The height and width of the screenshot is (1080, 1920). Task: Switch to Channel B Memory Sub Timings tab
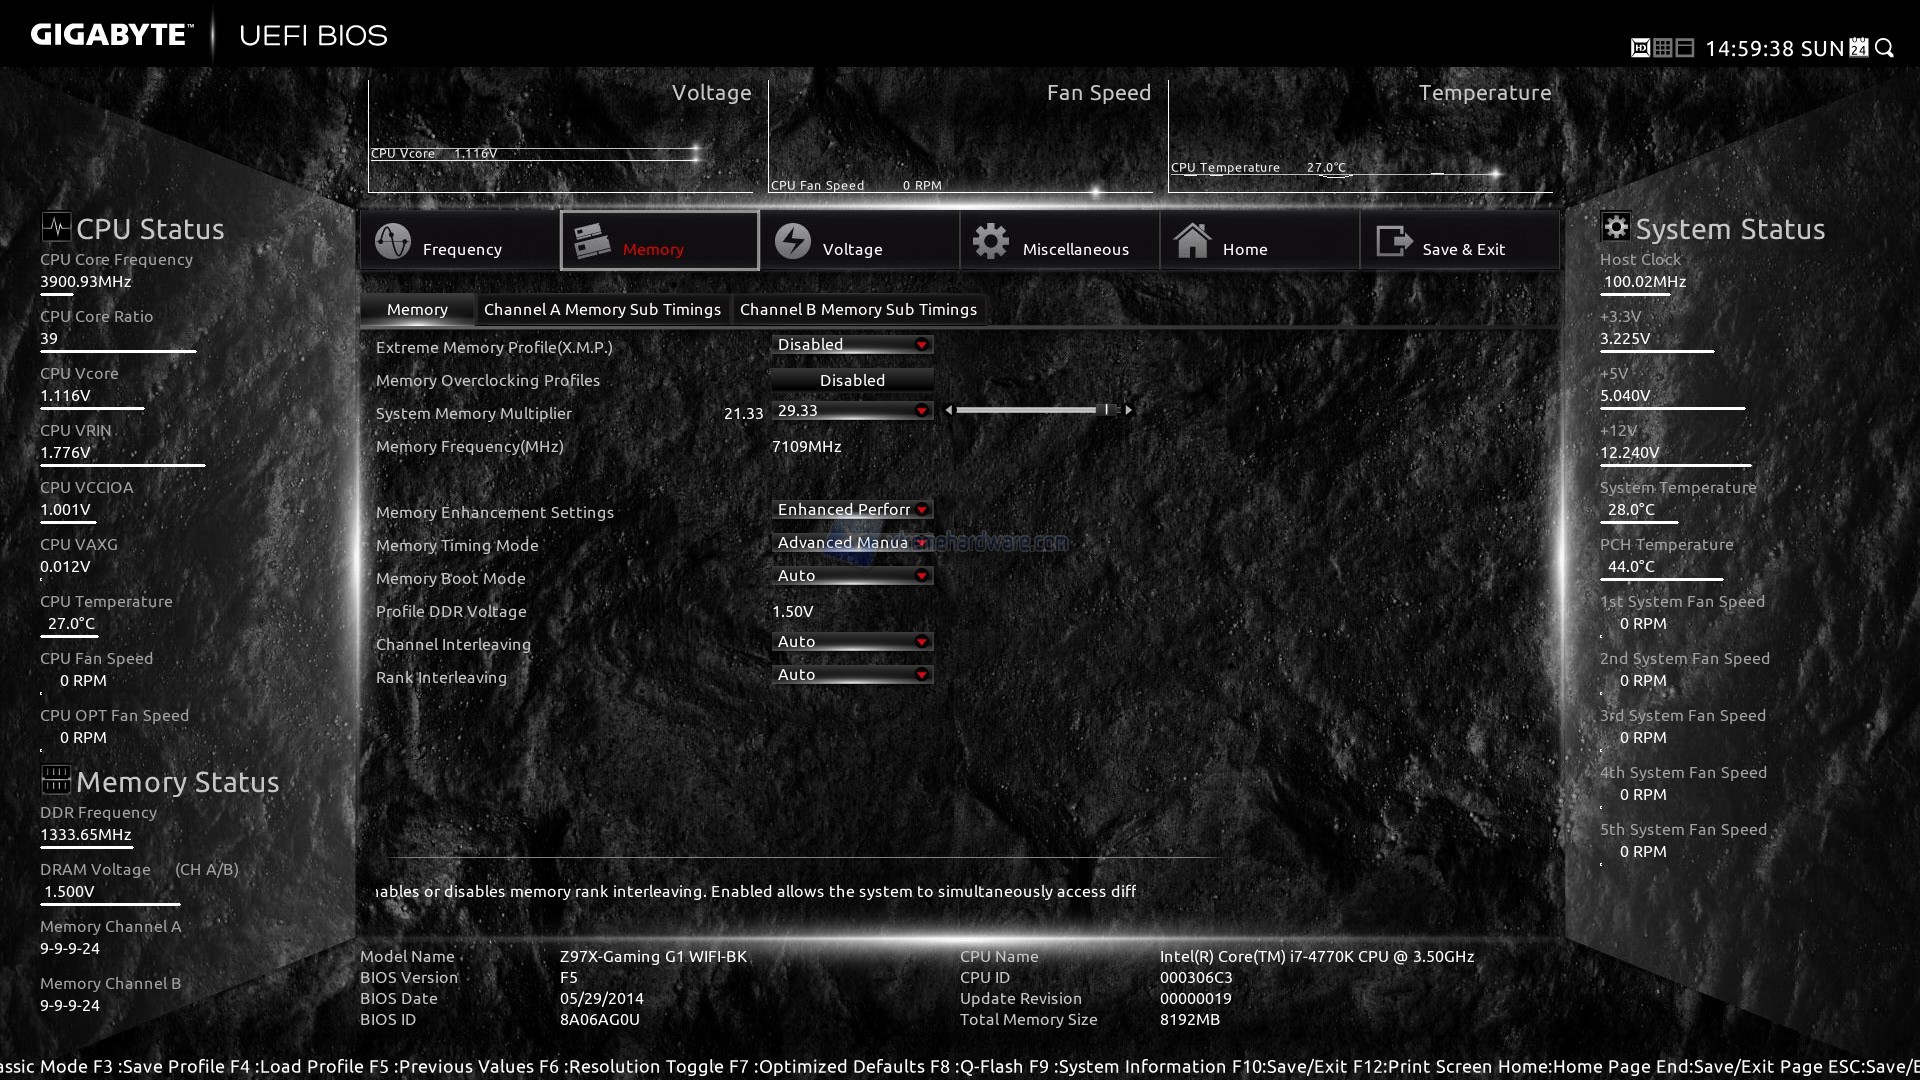[x=858, y=310]
